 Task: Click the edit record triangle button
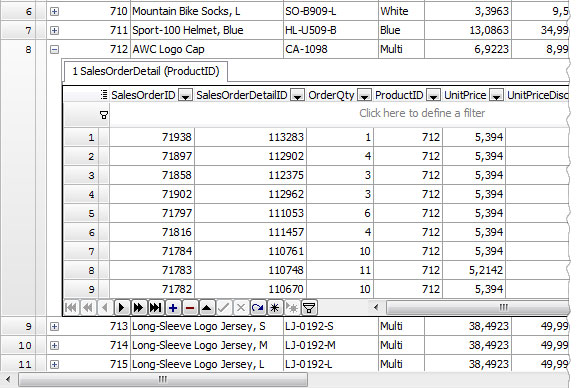207,307
